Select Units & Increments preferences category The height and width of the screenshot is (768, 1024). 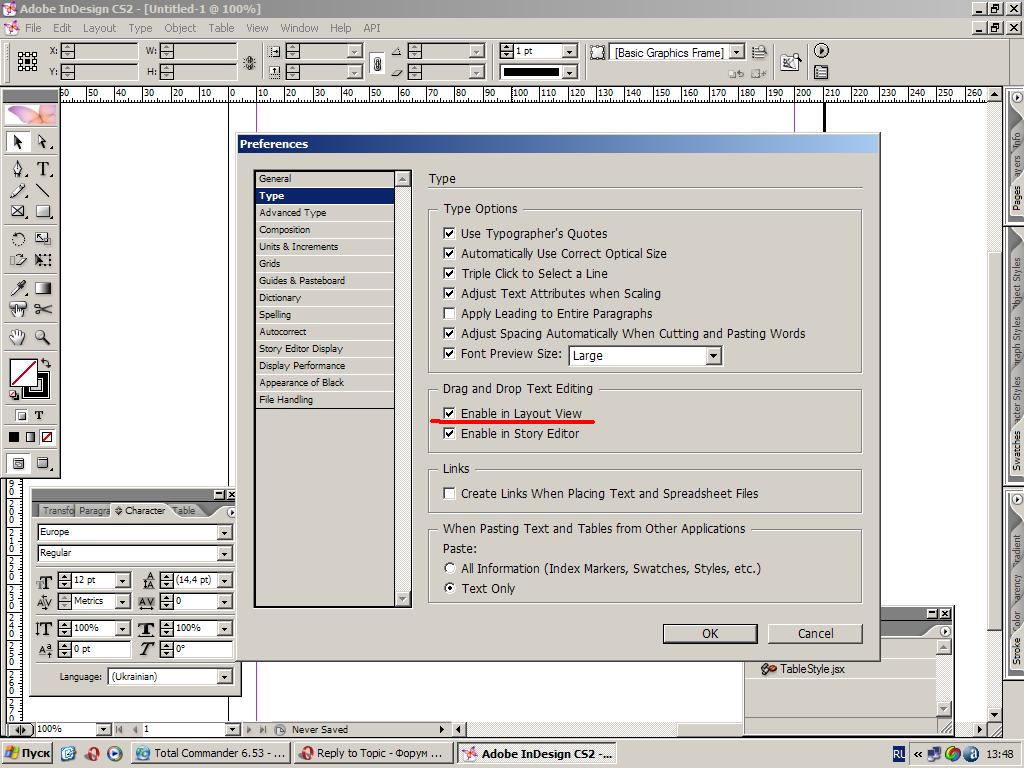[x=325, y=246]
